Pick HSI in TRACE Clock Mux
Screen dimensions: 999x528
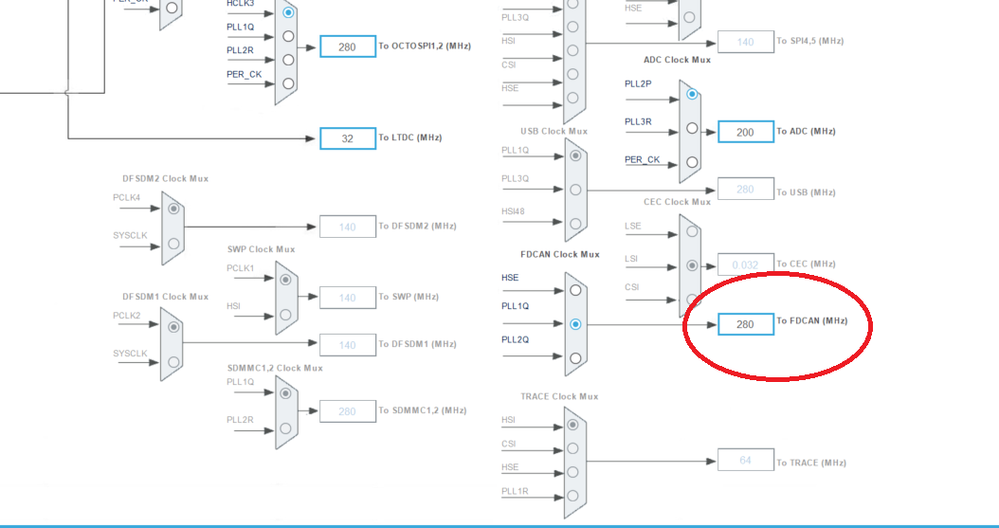point(573,425)
